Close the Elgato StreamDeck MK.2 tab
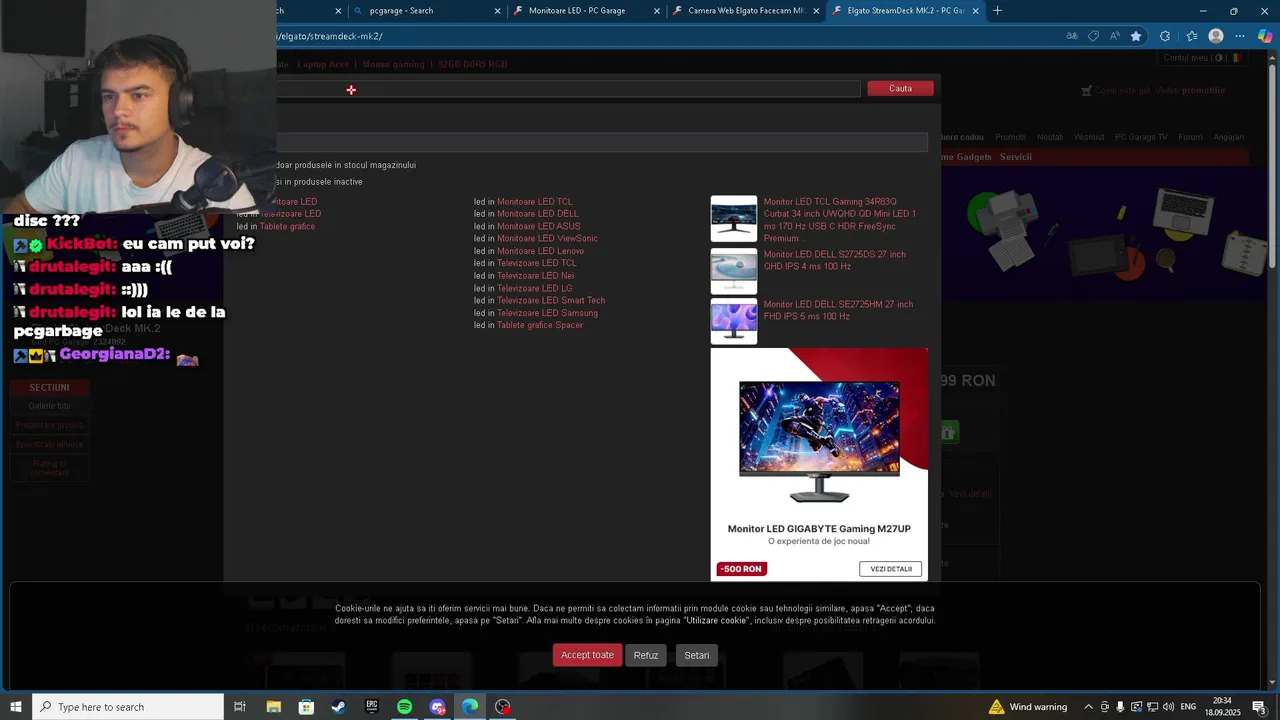The width and height of the screenshot is (1280, 720). (975, 11)
